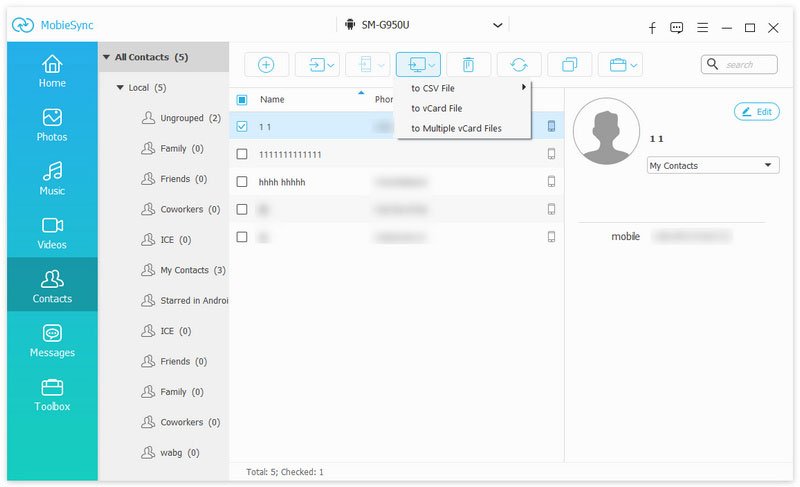The image size is (800, 487).
Task: Sort contacts by the Name column header
Action: (x=273, y=100)
